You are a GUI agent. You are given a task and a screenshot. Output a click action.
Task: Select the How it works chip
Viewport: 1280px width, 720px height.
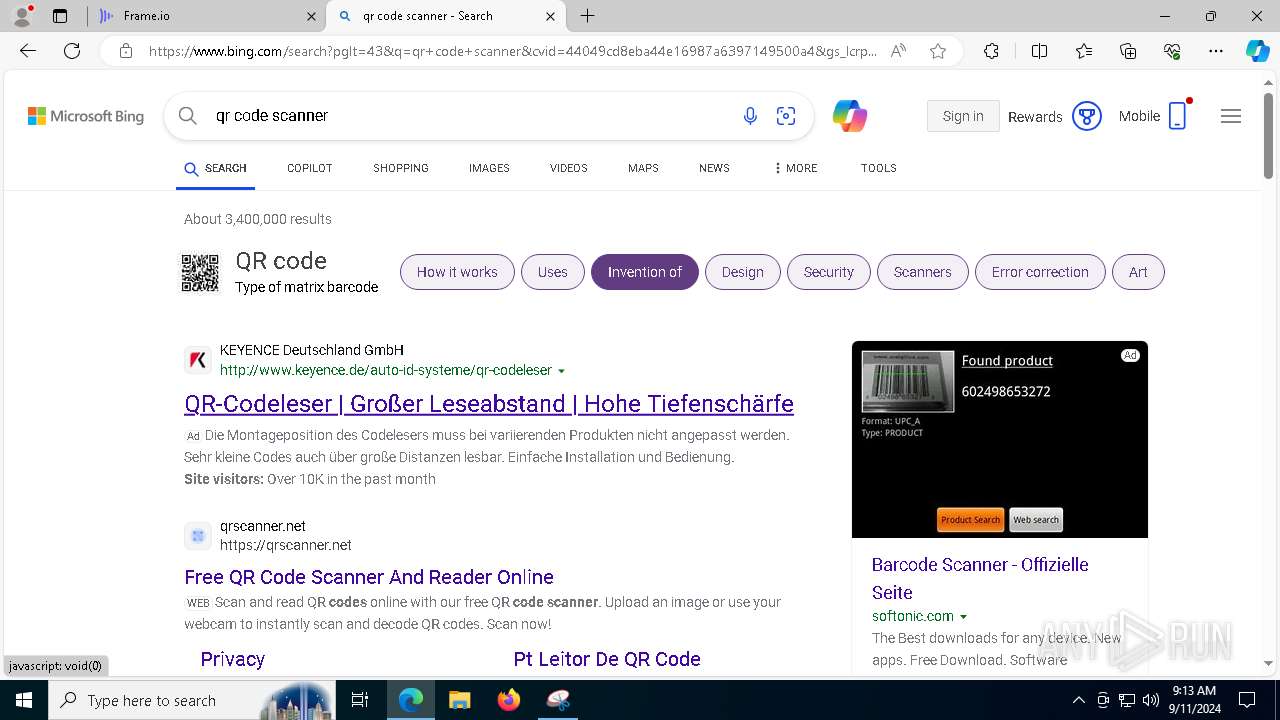click(457, 272)
